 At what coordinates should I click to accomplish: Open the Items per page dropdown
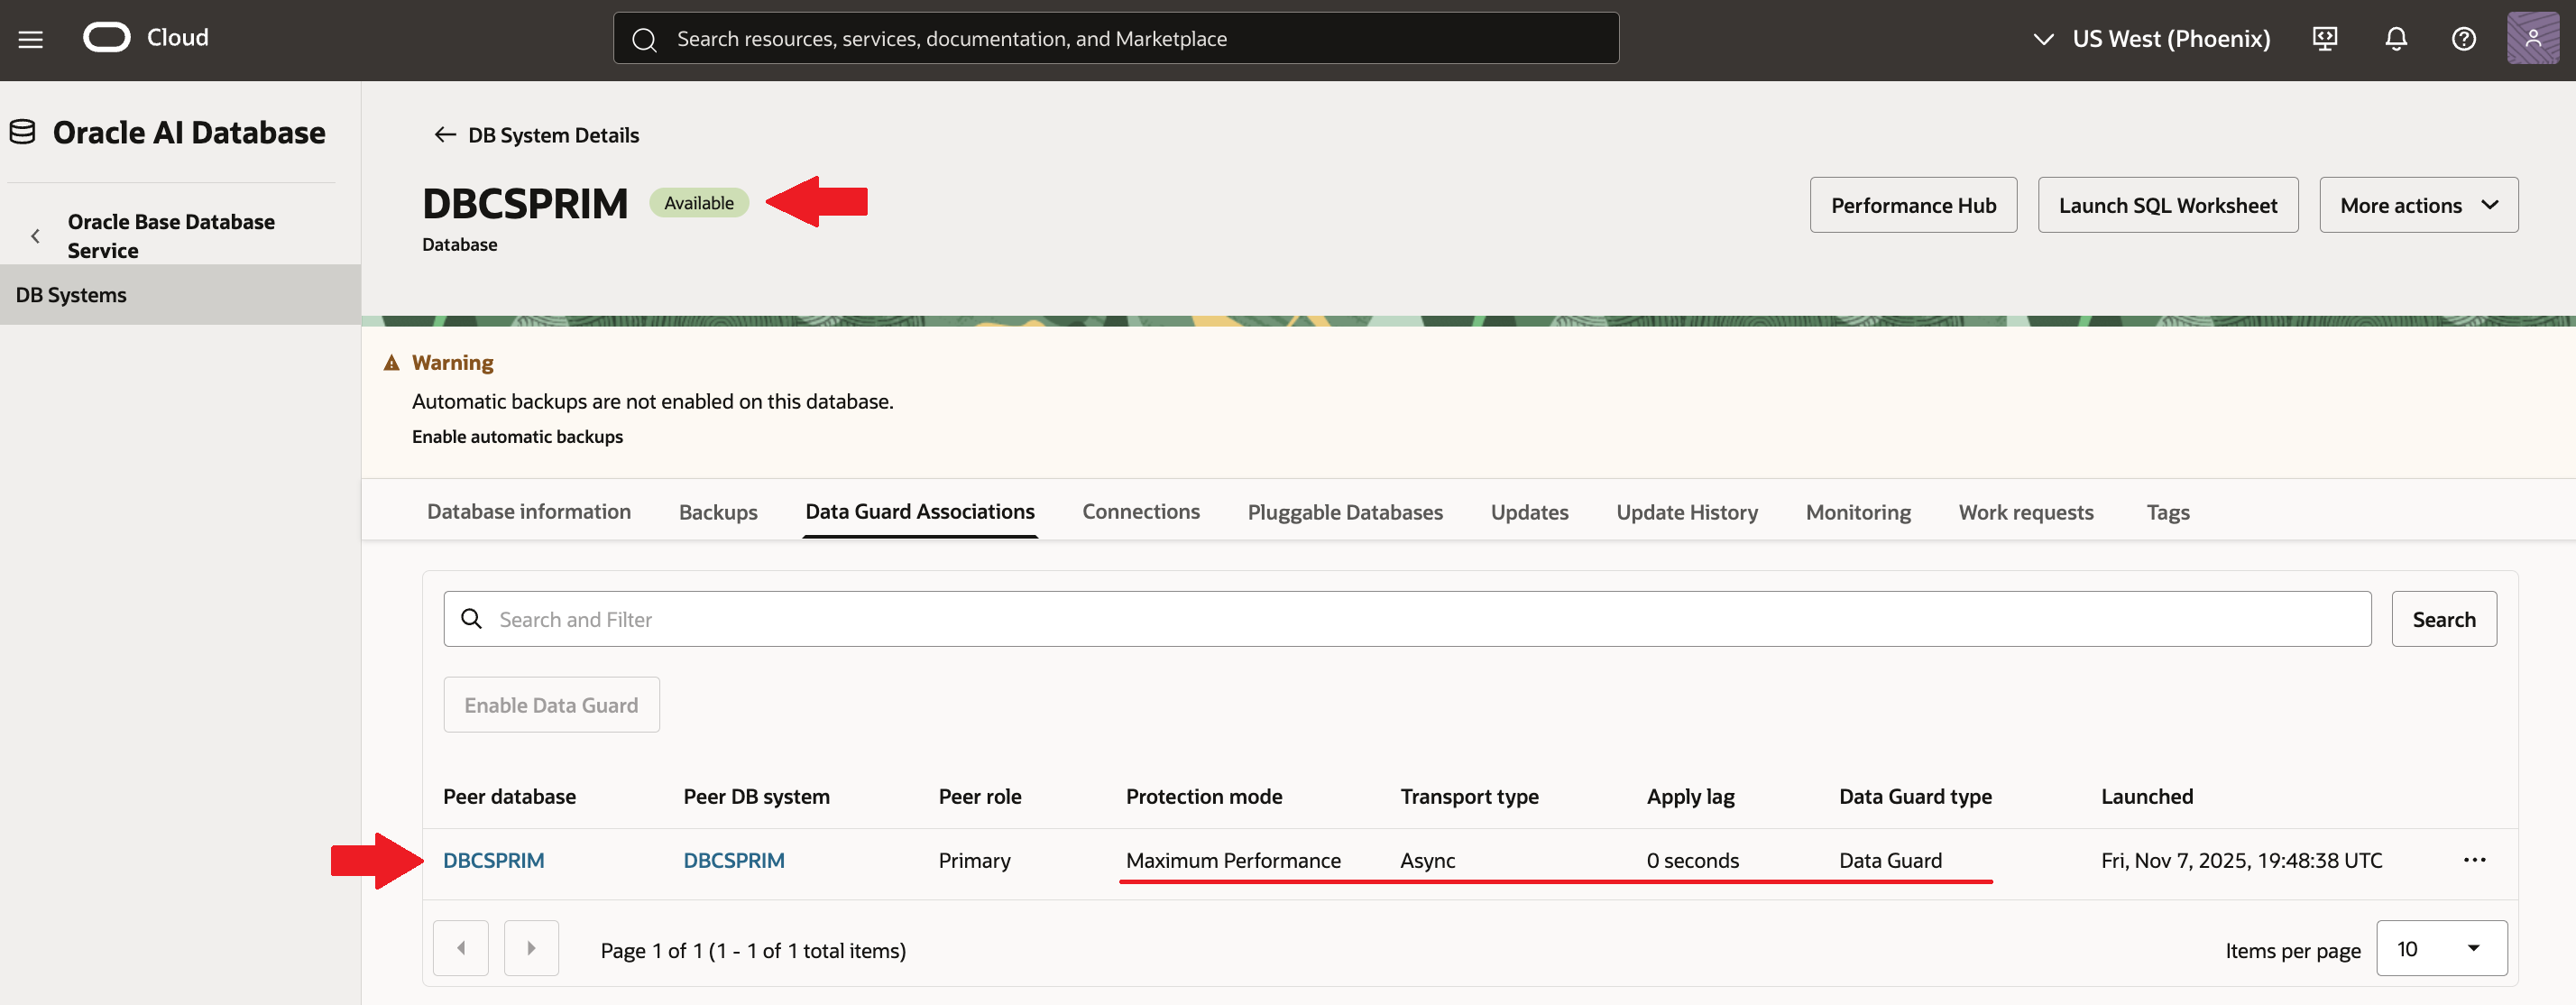[x=2441, y=948]
